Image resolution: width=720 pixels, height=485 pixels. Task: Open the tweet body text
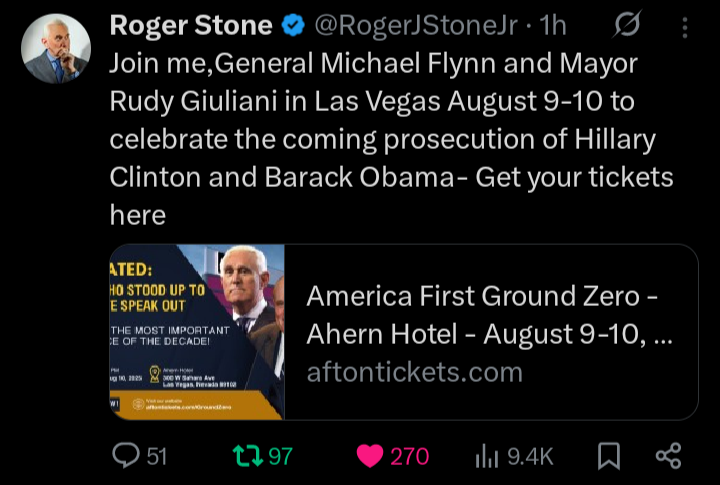pyautogui.click(x=390, y=140)
